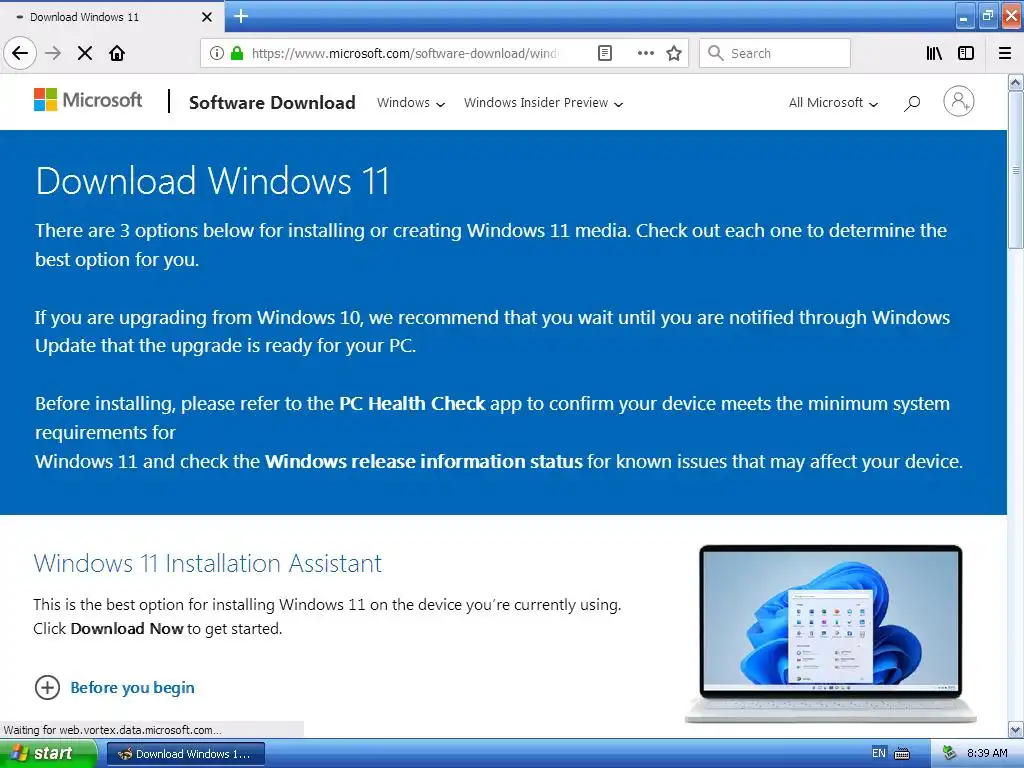This screenshot has height=768, width=1024.
Task: Show sidebars icon in toolbar
Action: click(966, 53)
